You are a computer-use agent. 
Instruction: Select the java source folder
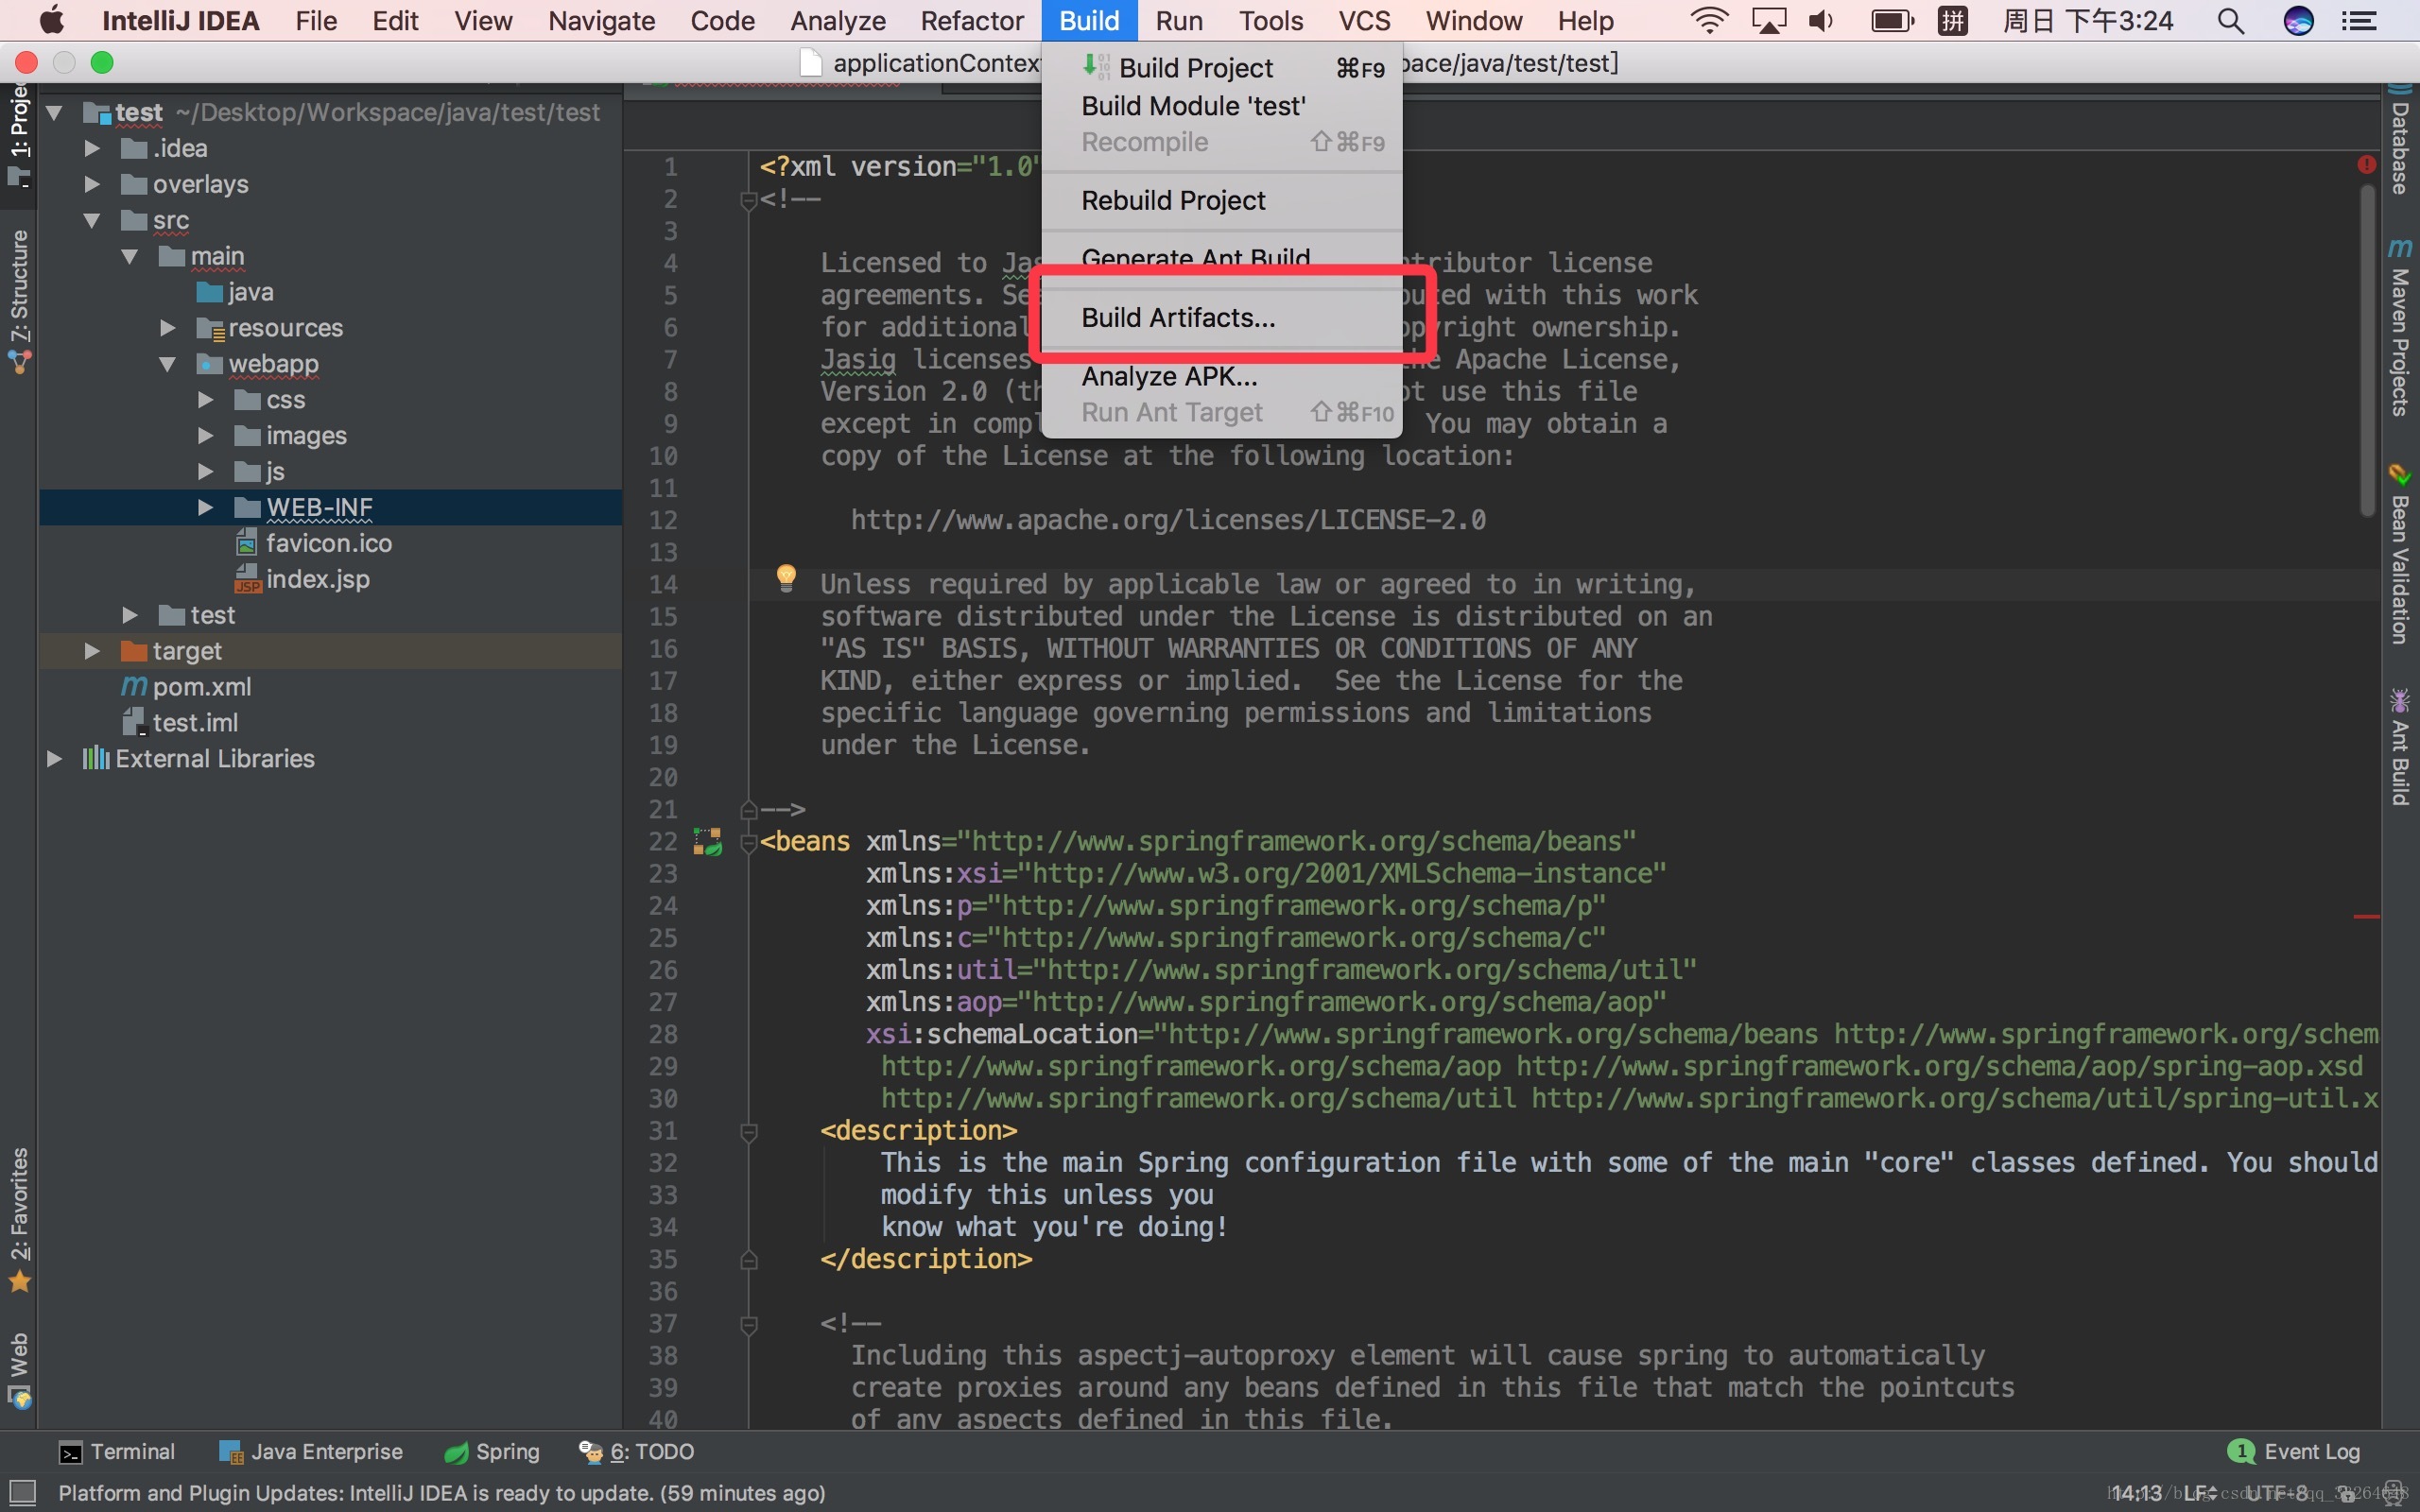(235, 292)
